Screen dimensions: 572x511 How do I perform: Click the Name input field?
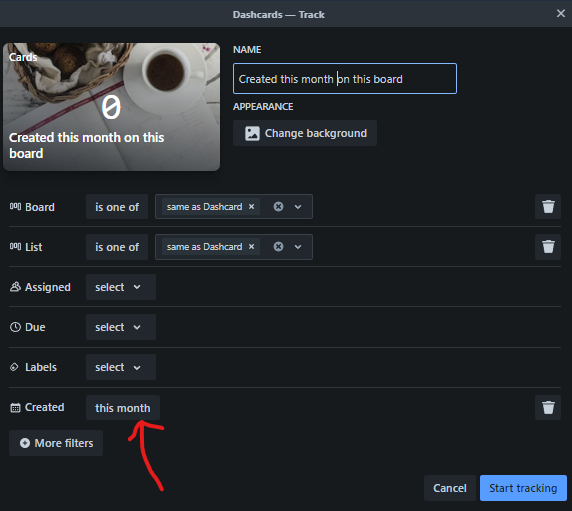click(345, 79)
